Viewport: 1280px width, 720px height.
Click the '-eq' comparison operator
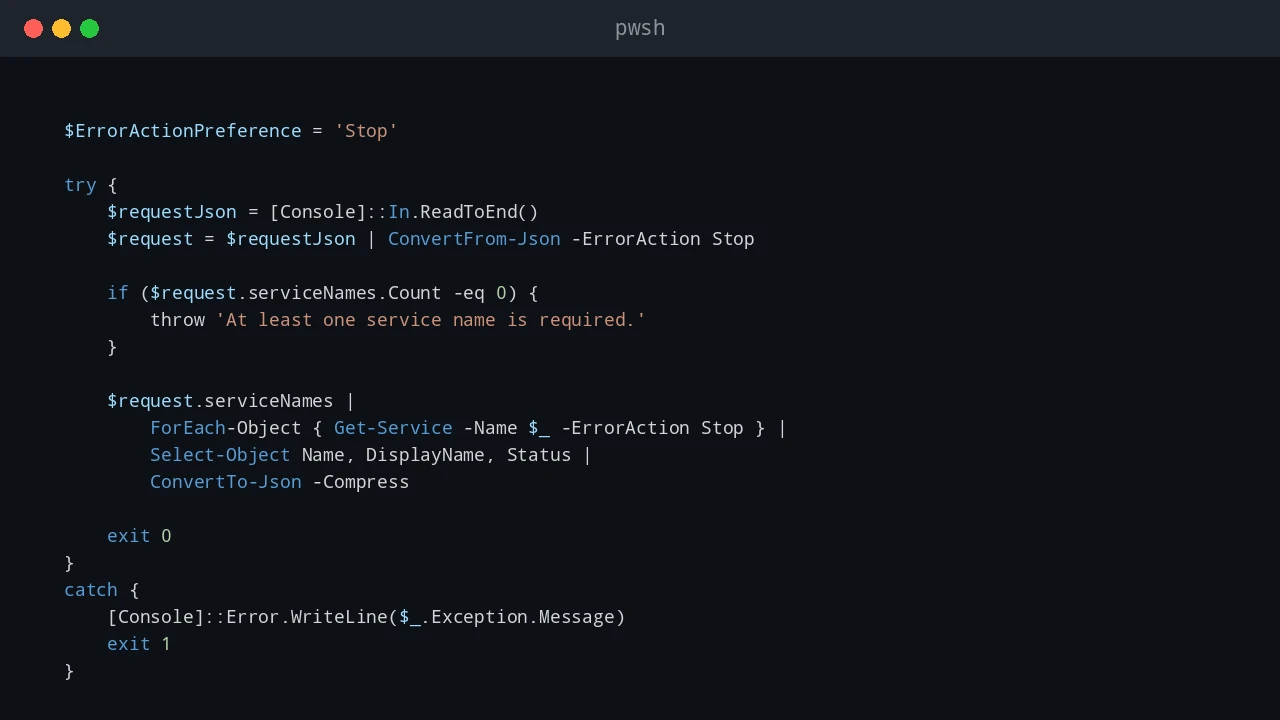(x=469, y=293)
